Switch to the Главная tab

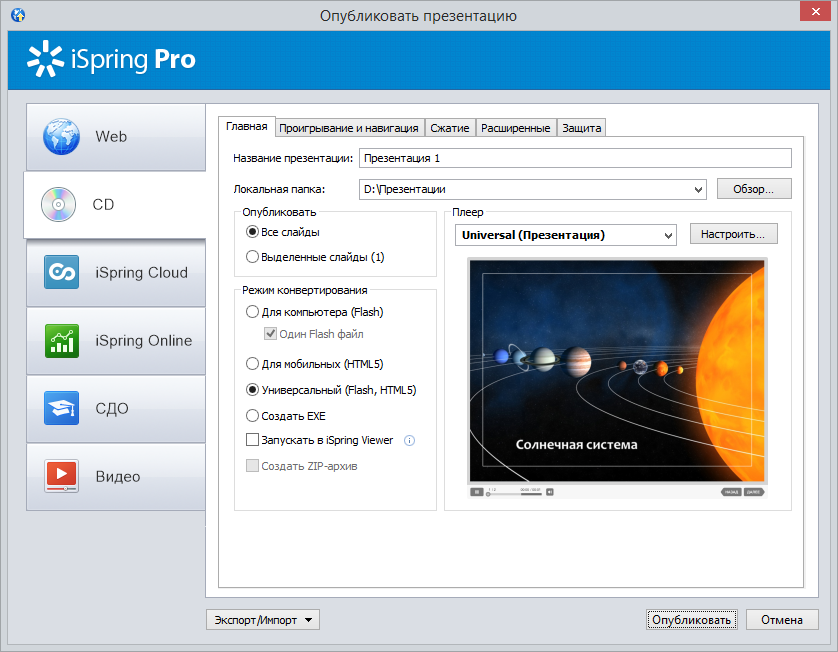click(246, 127)
